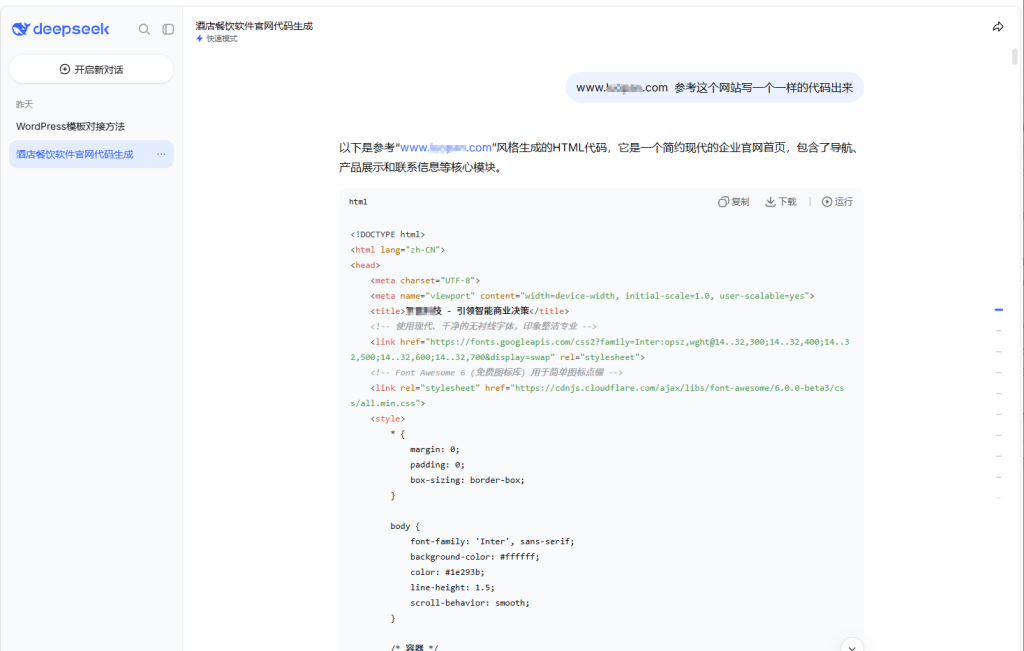Run the code using 运行 button
This screenshot has width=1024, height=651.
pos(837,202)
